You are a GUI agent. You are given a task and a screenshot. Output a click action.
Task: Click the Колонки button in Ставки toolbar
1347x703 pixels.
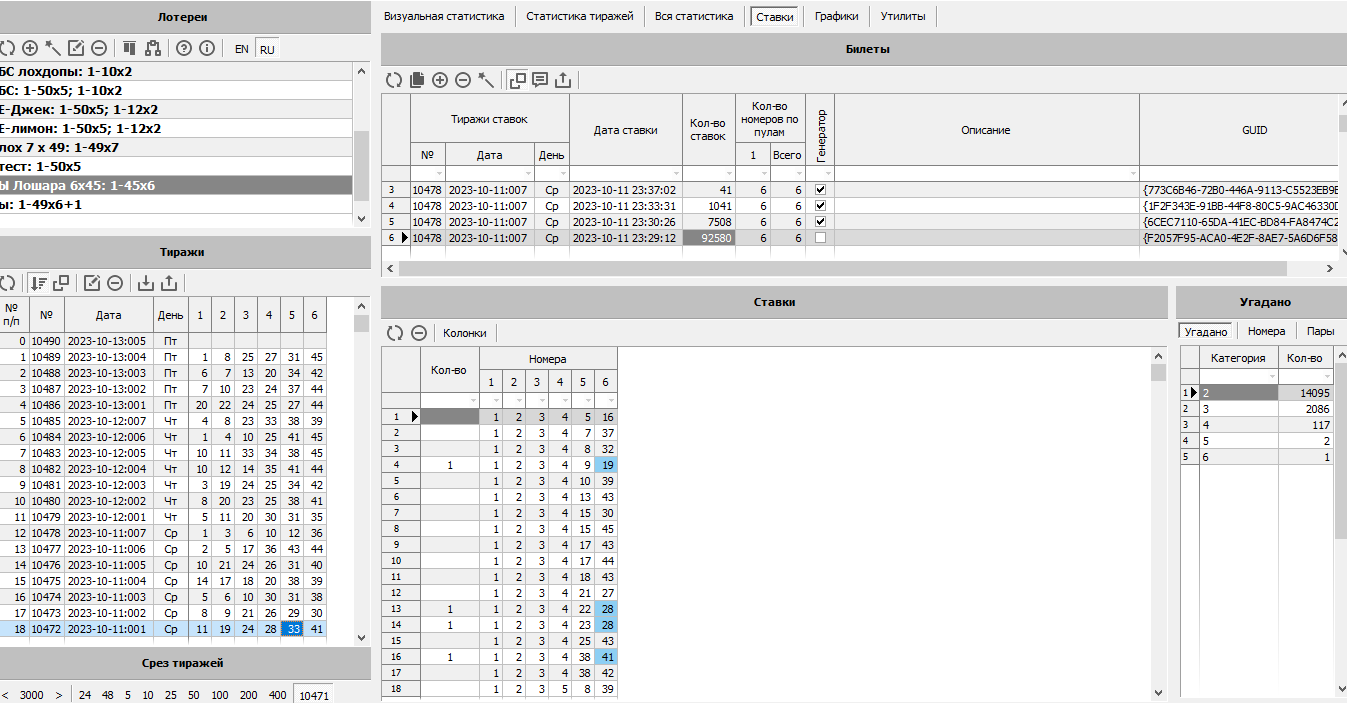click(x=465, y=333)
